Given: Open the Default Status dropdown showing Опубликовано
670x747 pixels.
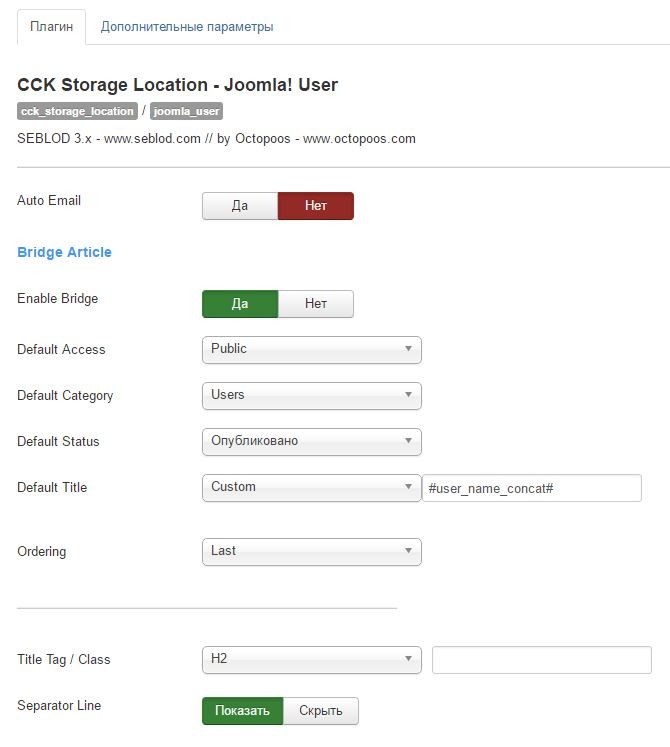Looking at the screenshot, I should tap(312, 442).
